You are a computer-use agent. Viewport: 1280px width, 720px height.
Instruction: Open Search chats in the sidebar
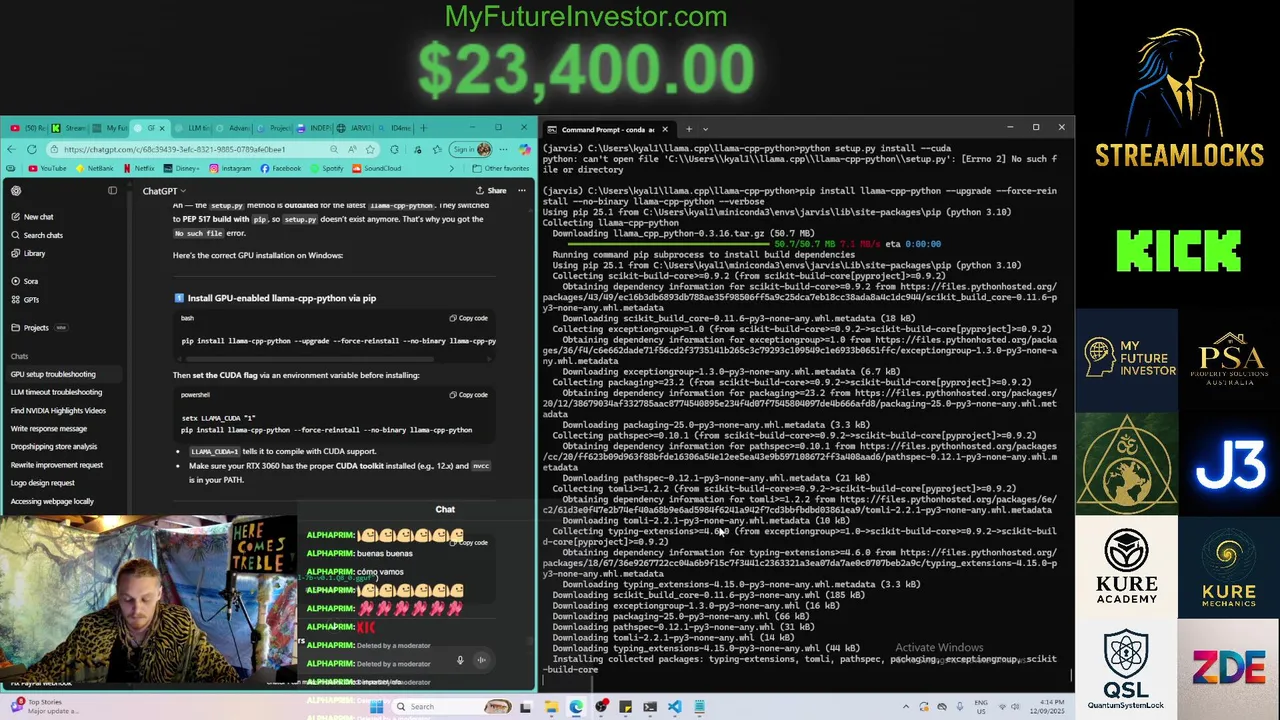click(x=42, y=235)
